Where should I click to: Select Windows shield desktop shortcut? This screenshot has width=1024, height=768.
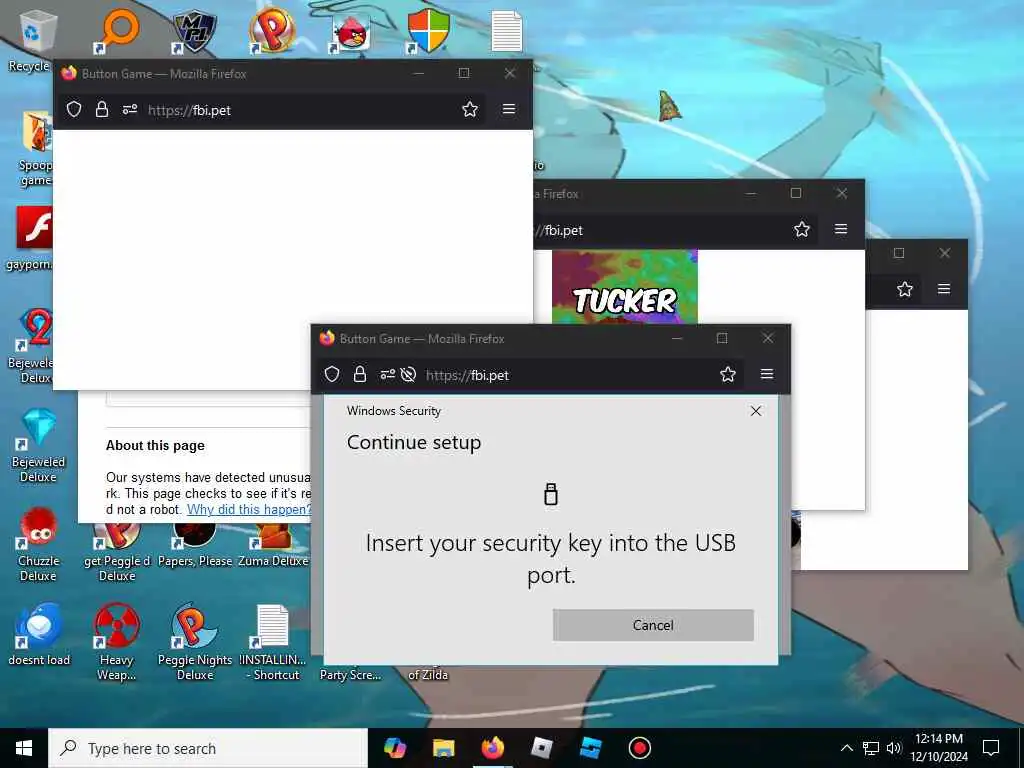[x=428, y=31]
